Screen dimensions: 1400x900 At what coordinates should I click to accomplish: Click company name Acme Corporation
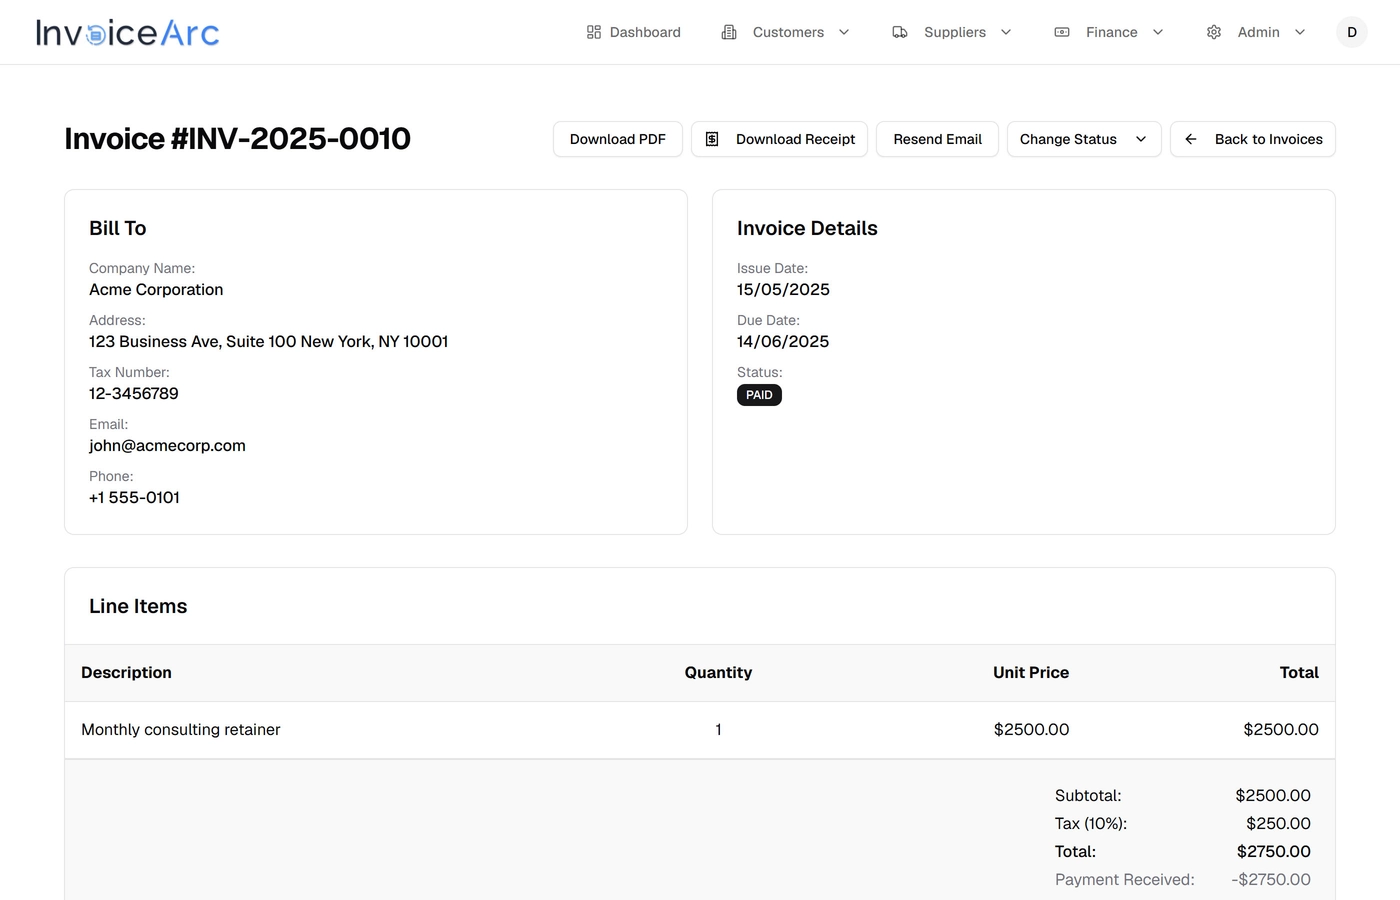(x=156, y=290)
